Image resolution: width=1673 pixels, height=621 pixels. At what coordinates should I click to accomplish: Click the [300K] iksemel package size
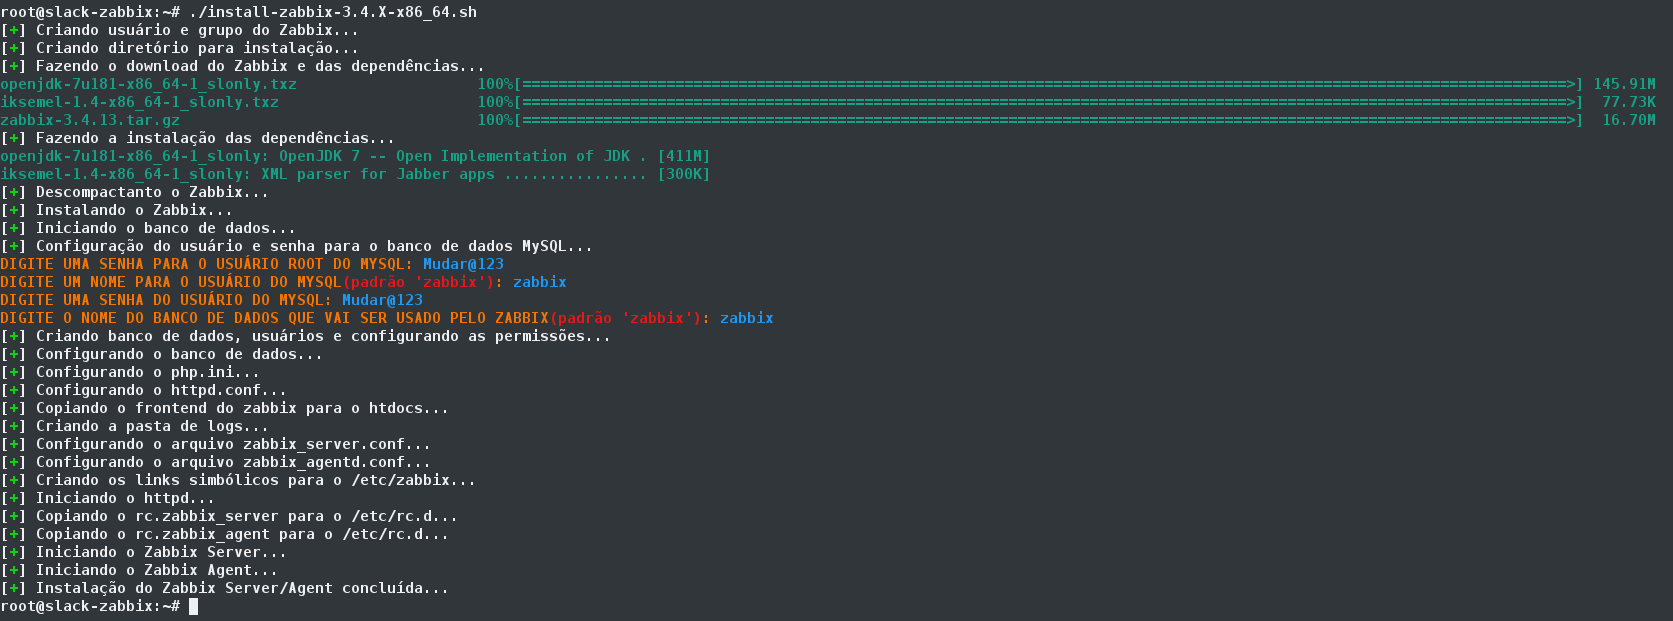tap(683, 174)
